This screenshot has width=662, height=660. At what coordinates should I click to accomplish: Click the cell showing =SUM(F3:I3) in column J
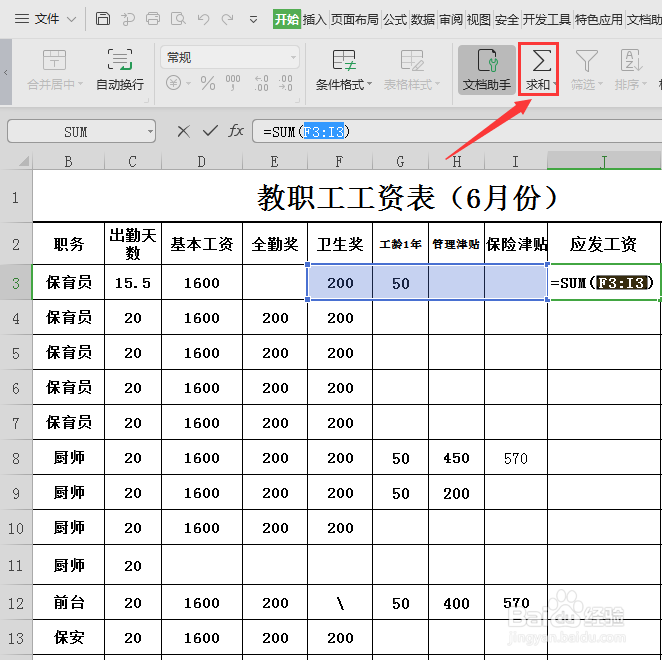pos(604,282)
